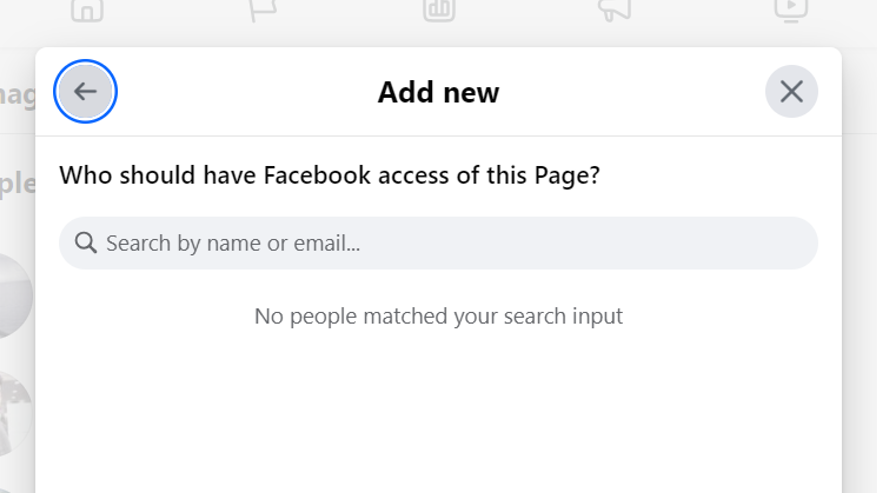Click the No people matched message
Image resolution: width=877 pixels, height=499 pixels.
438,316
